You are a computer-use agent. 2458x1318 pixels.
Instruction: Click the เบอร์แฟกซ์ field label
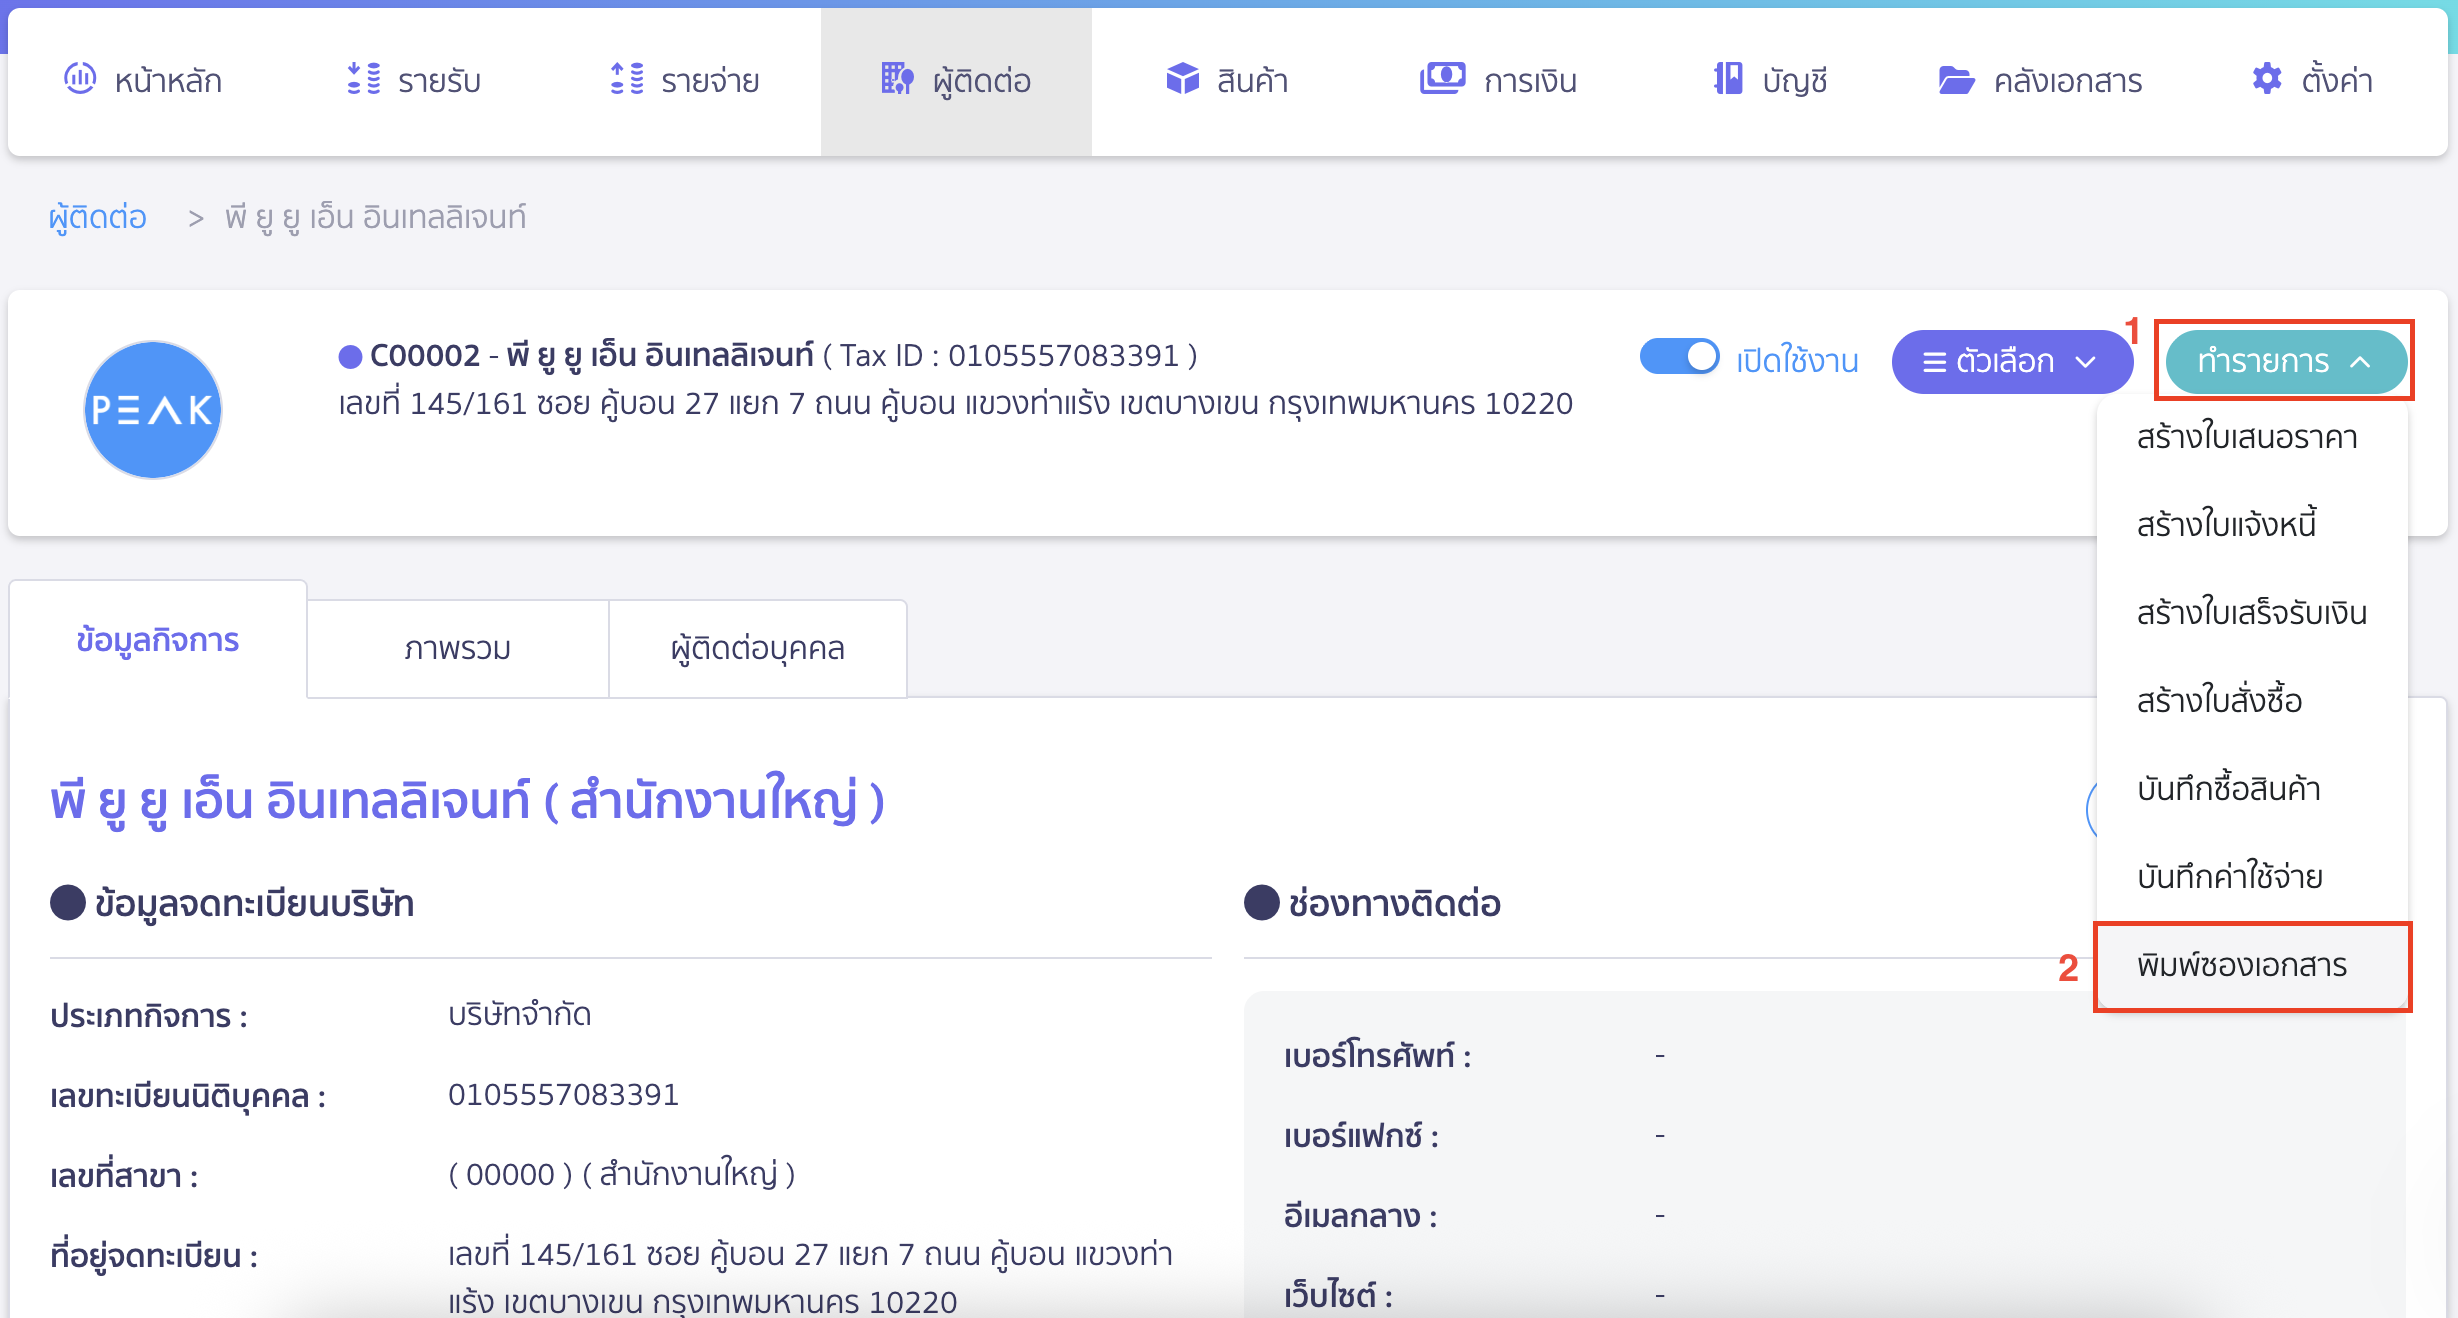[1361, 1135]
